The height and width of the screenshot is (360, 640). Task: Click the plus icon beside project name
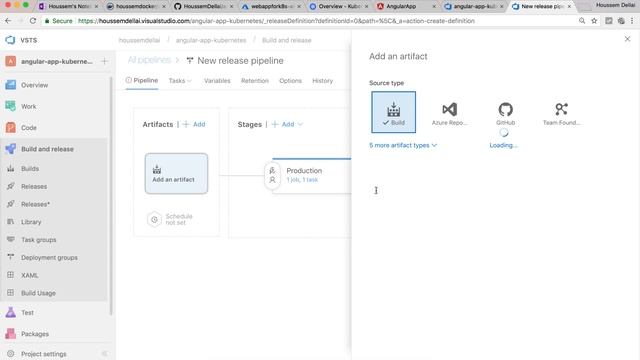tap(104, 61)
